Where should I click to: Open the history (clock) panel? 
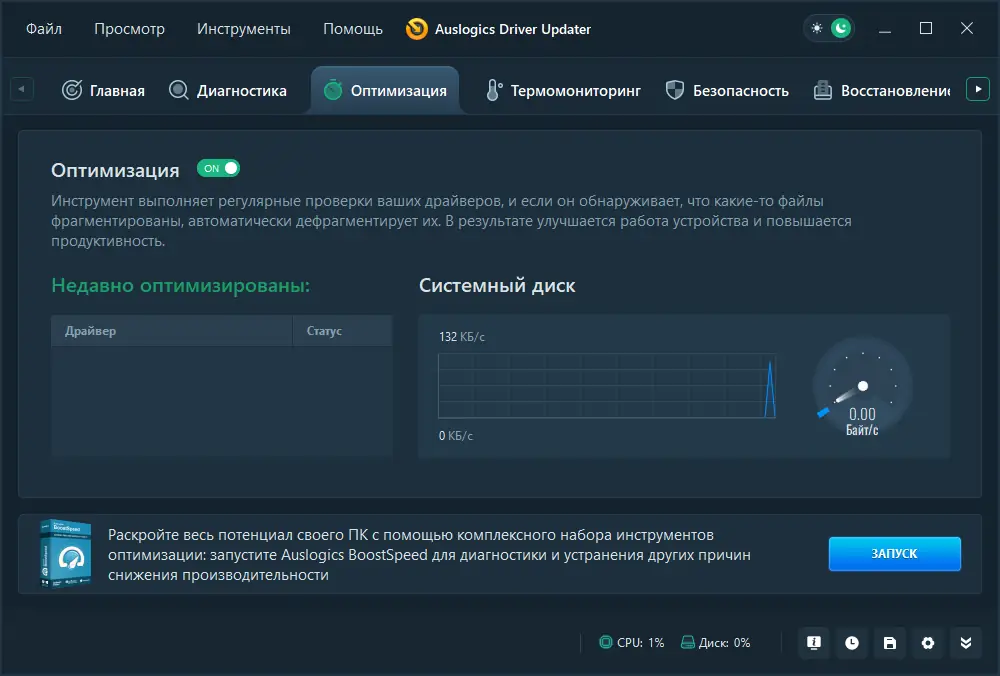click(851, 643)
